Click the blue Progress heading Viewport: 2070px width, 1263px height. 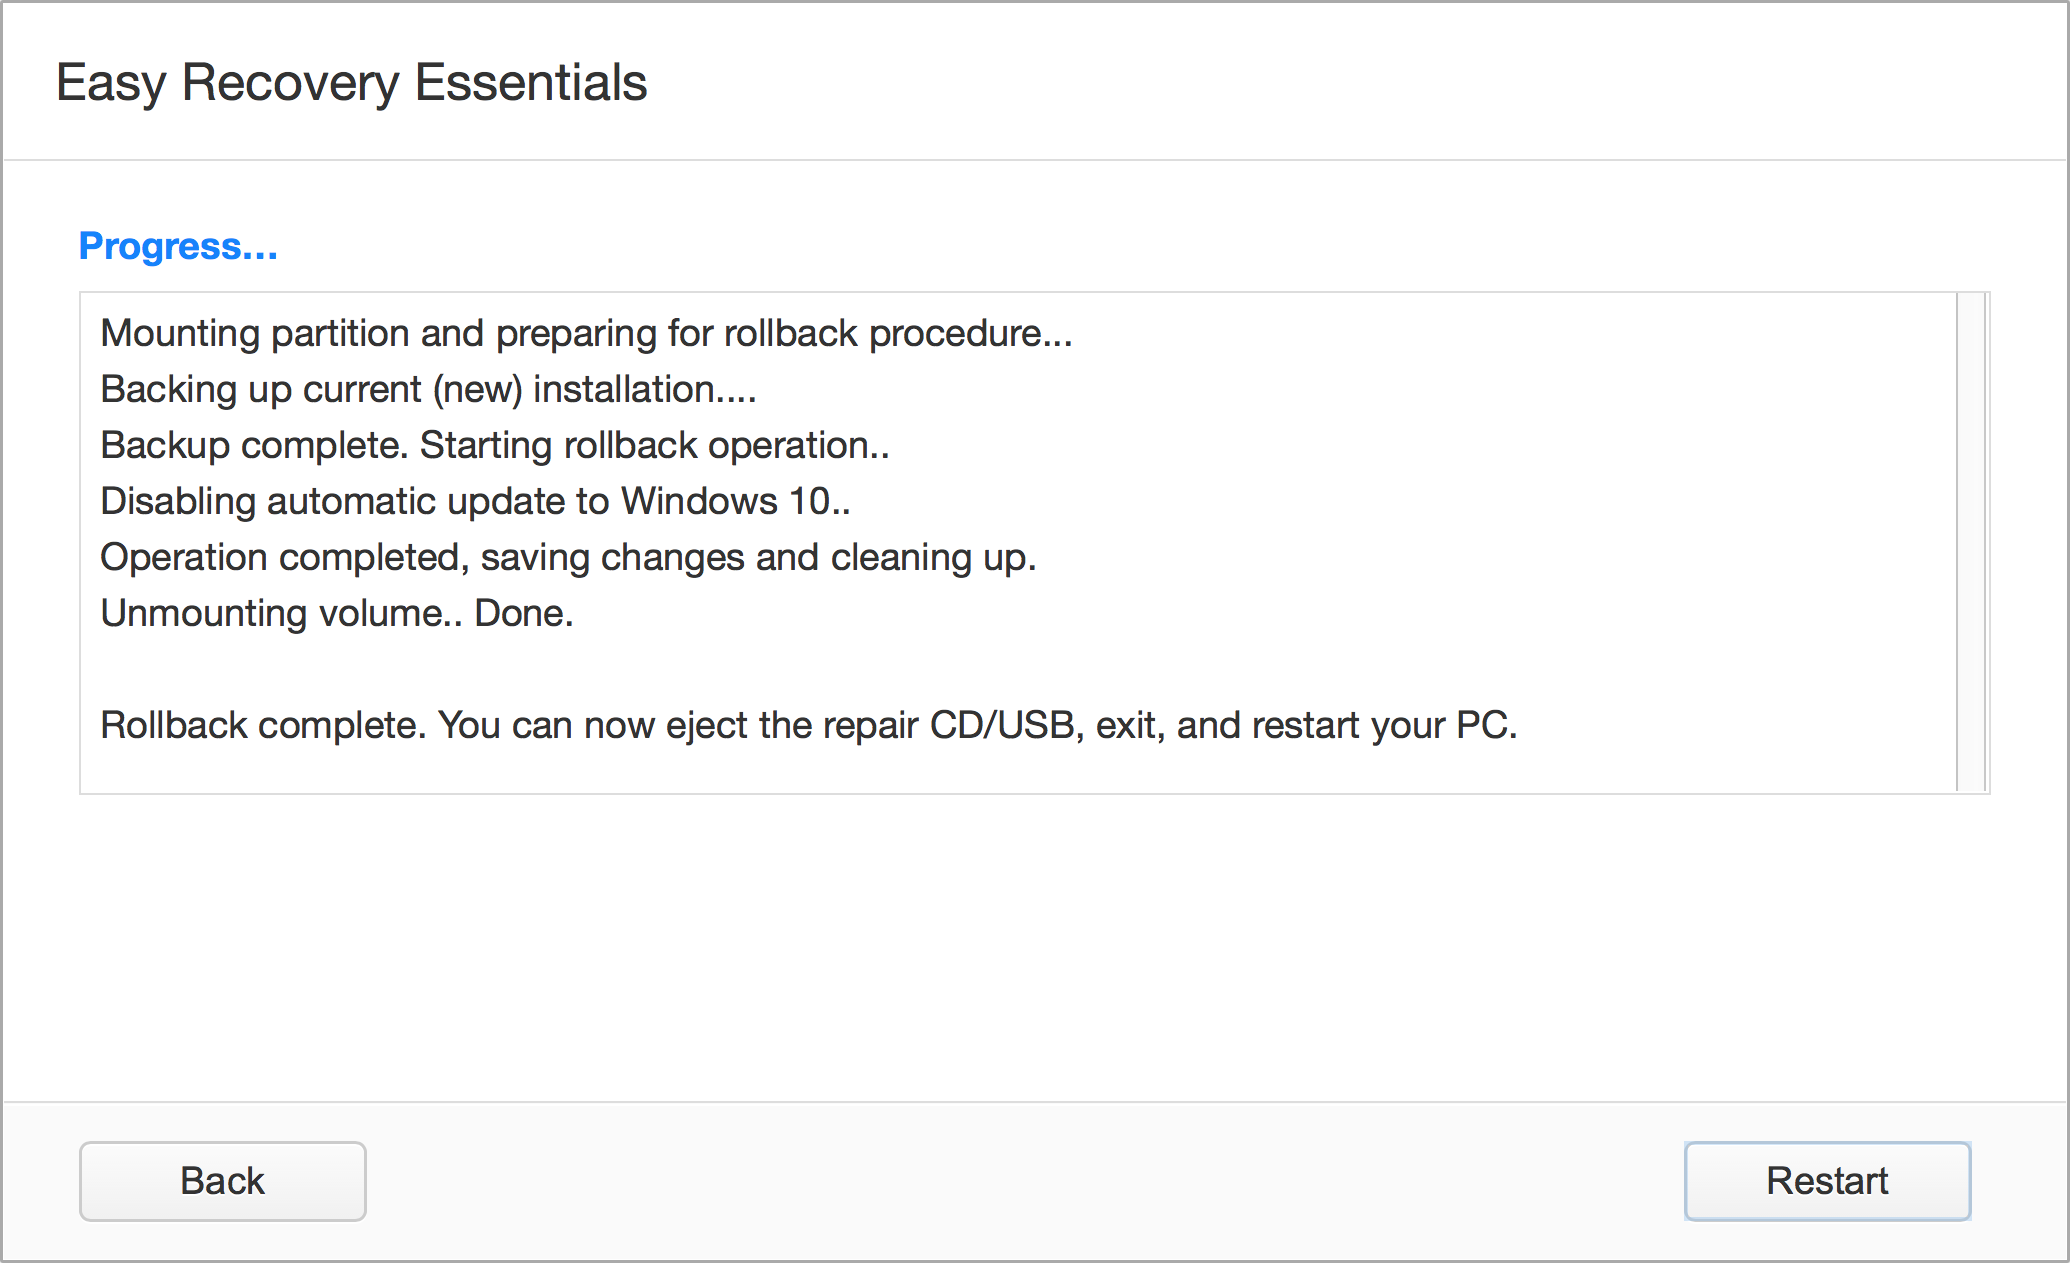[x=178, y=246]
